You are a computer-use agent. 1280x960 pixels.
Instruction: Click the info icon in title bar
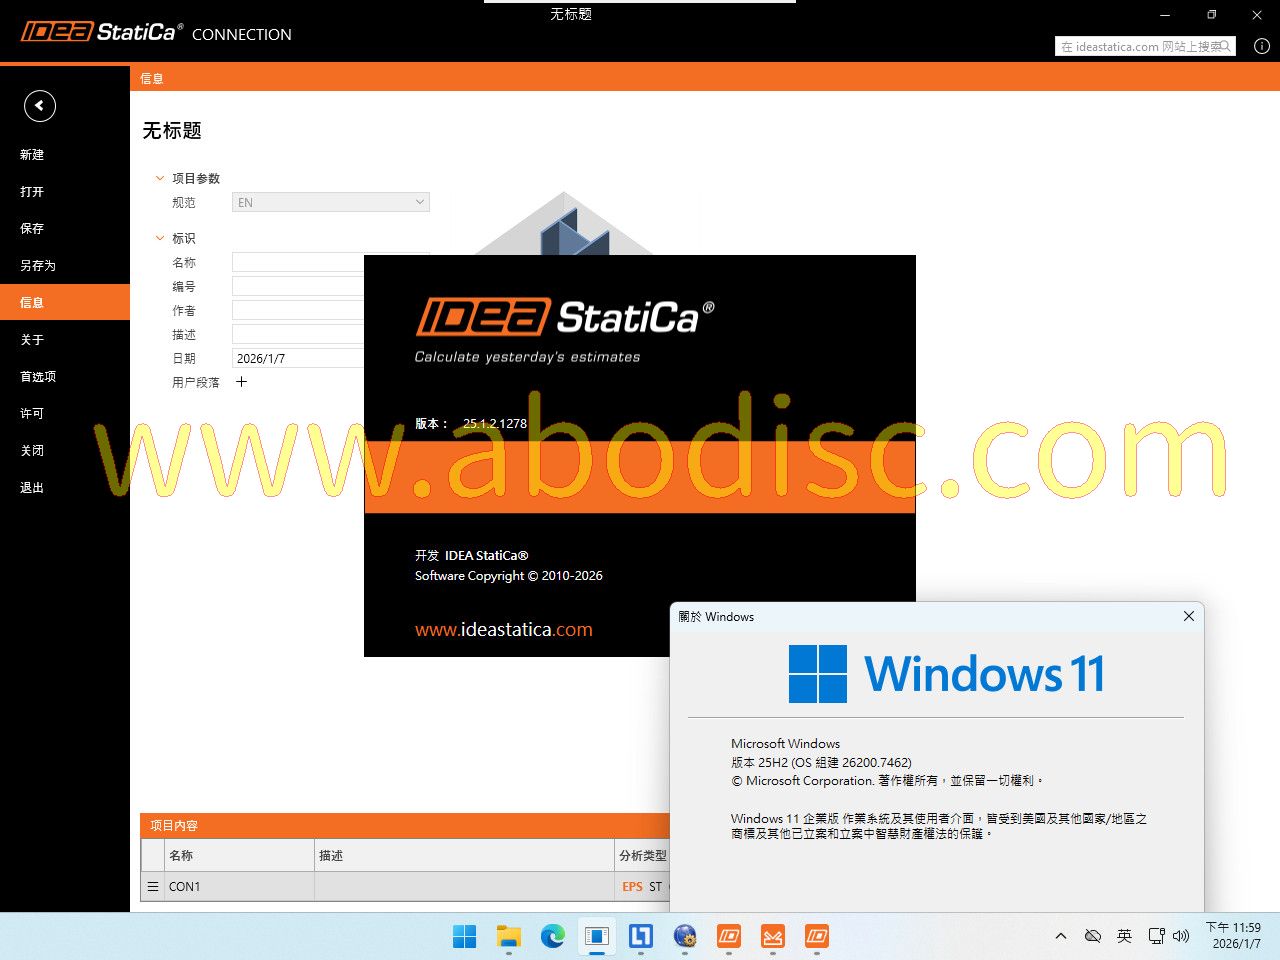click(1262, 46)
